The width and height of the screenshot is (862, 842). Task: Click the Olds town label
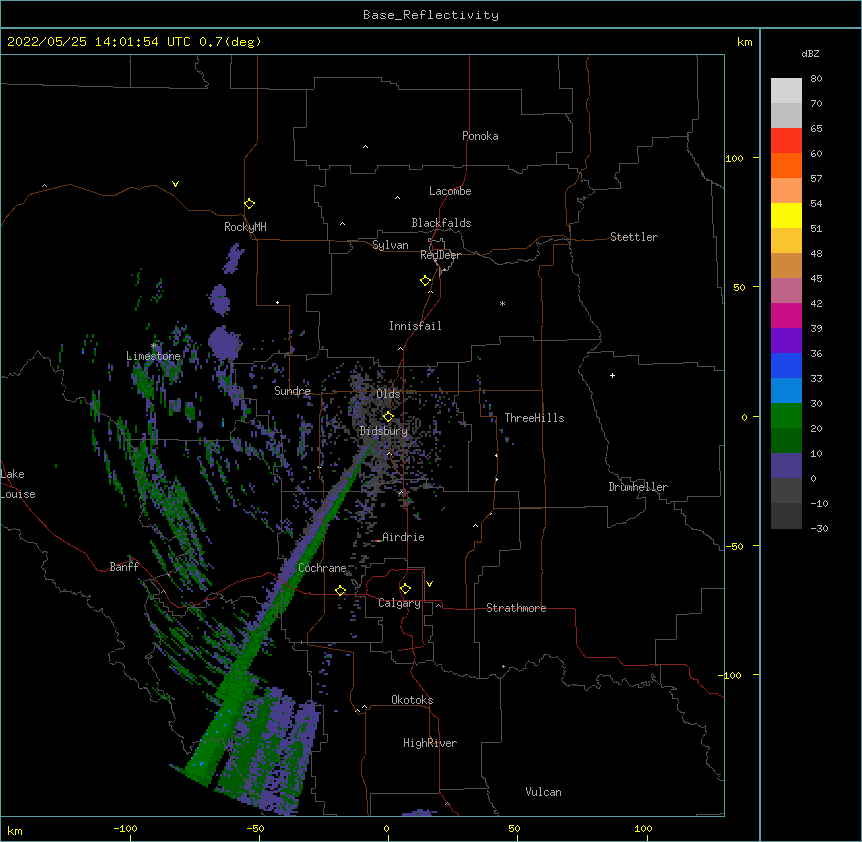pyautogui.click(x=388, y=394)
